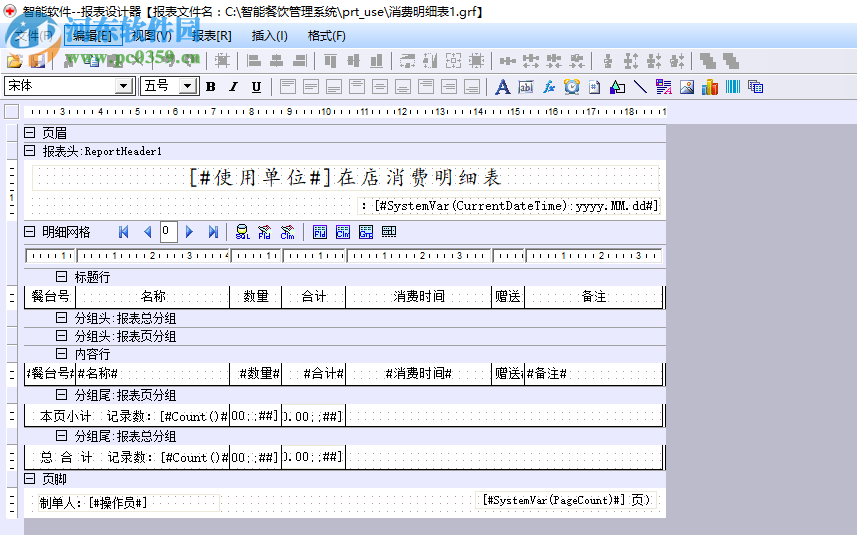Viewport: 857px width, 535px height.
Task: Set text alignment to top-left
Action: coord(288,87)
